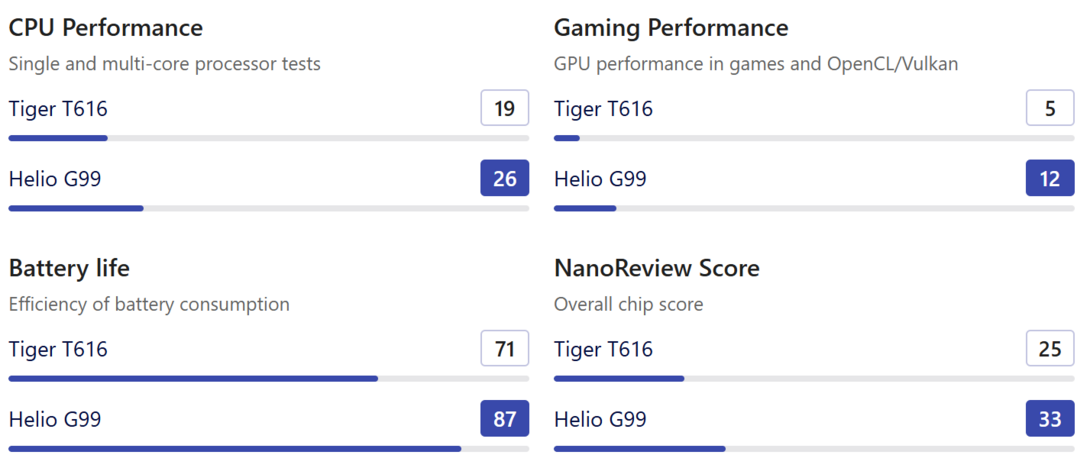The image size is (1090, 471).
Task: Click the NanoReview Score heading
Action: pos(656,268)
